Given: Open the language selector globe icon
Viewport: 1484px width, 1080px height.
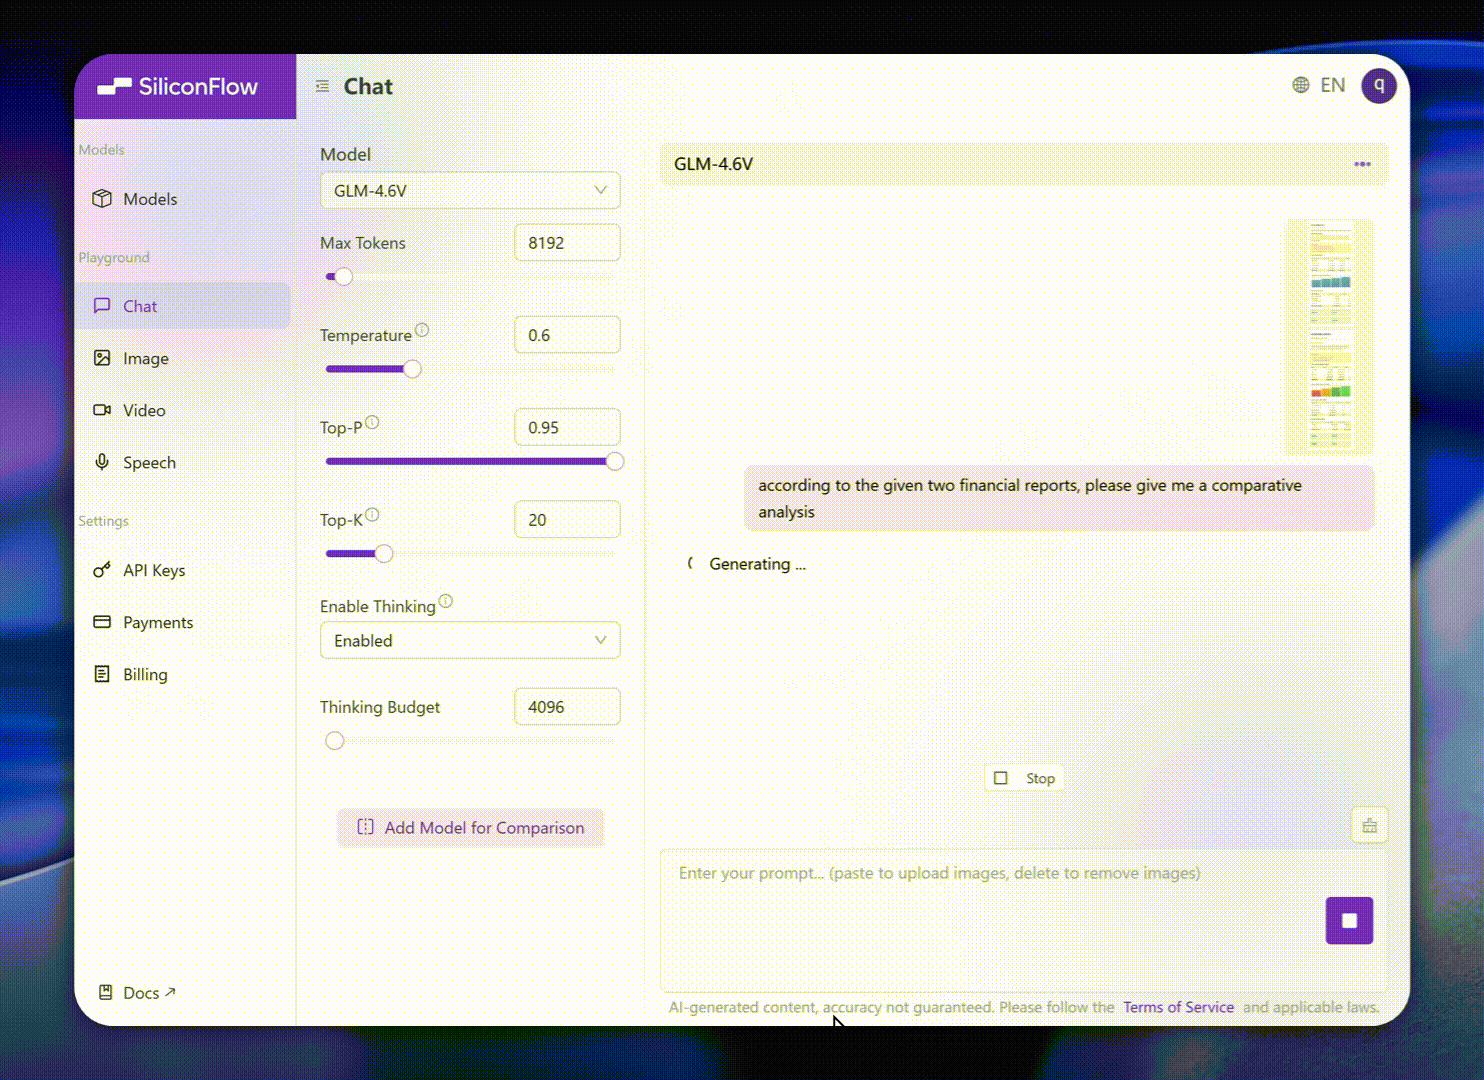Looking at the screenshot, I should 1300,85.
